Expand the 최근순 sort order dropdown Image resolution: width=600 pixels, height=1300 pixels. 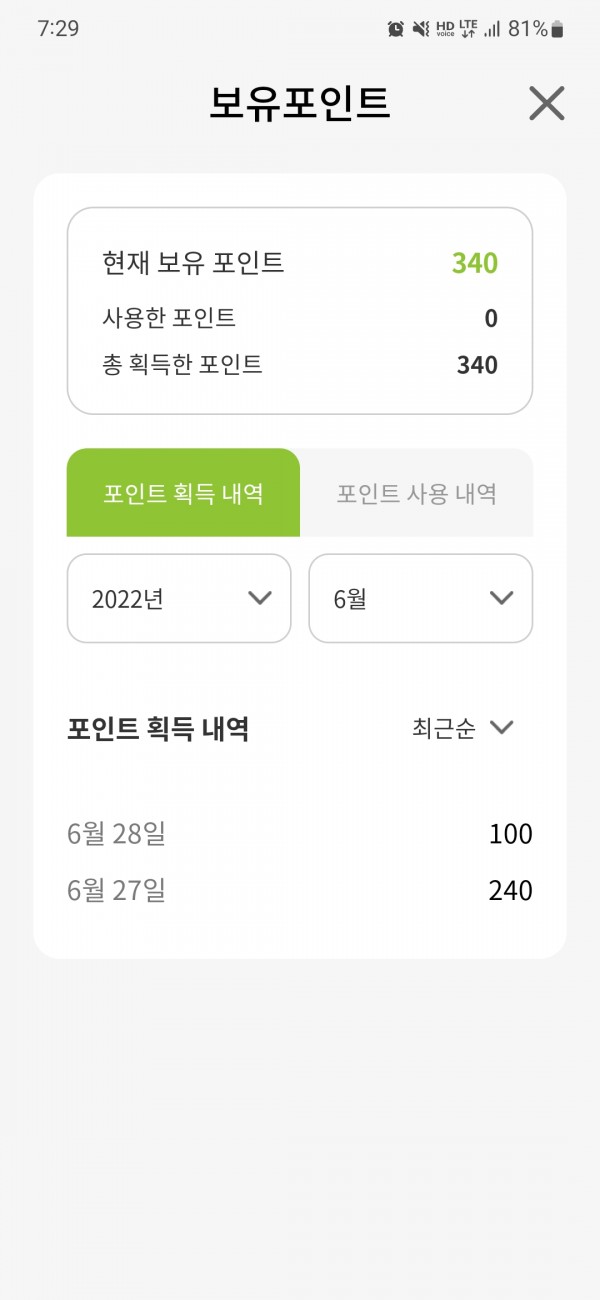(463, 728)
